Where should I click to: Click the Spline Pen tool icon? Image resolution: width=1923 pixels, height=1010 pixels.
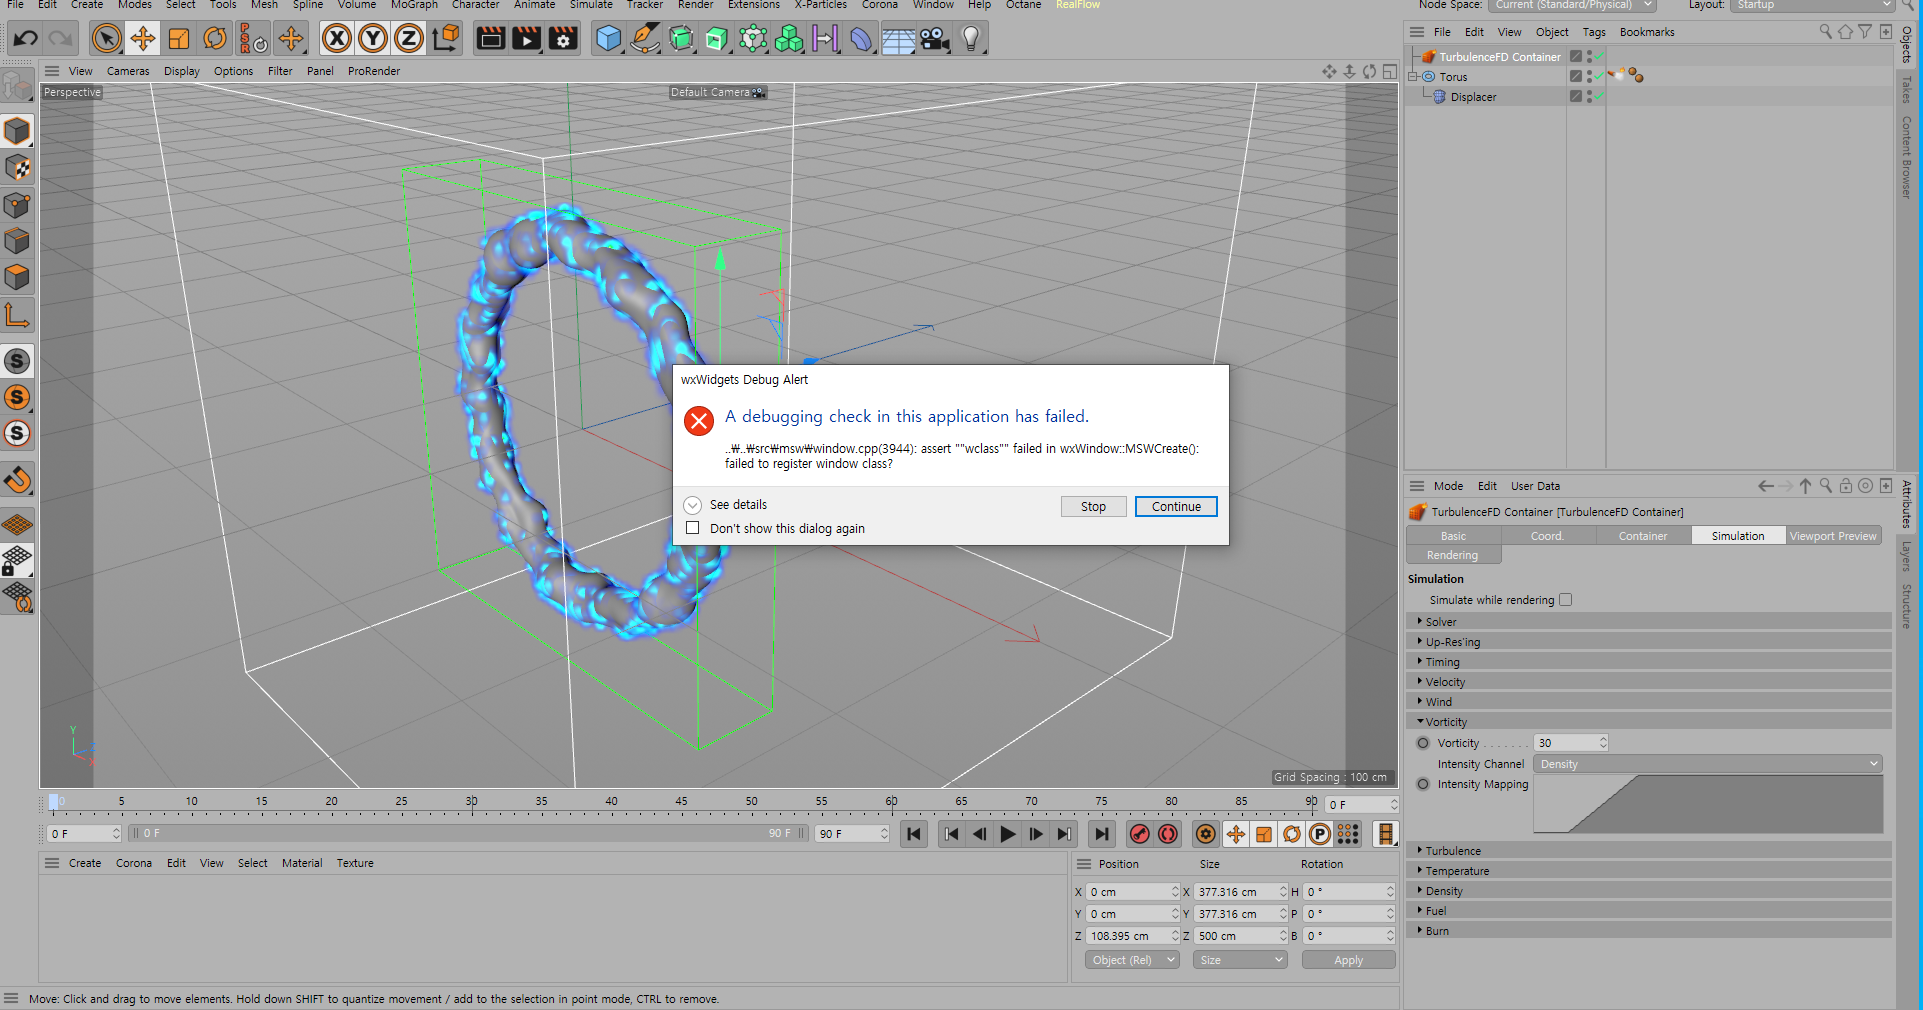coord(645,39)
